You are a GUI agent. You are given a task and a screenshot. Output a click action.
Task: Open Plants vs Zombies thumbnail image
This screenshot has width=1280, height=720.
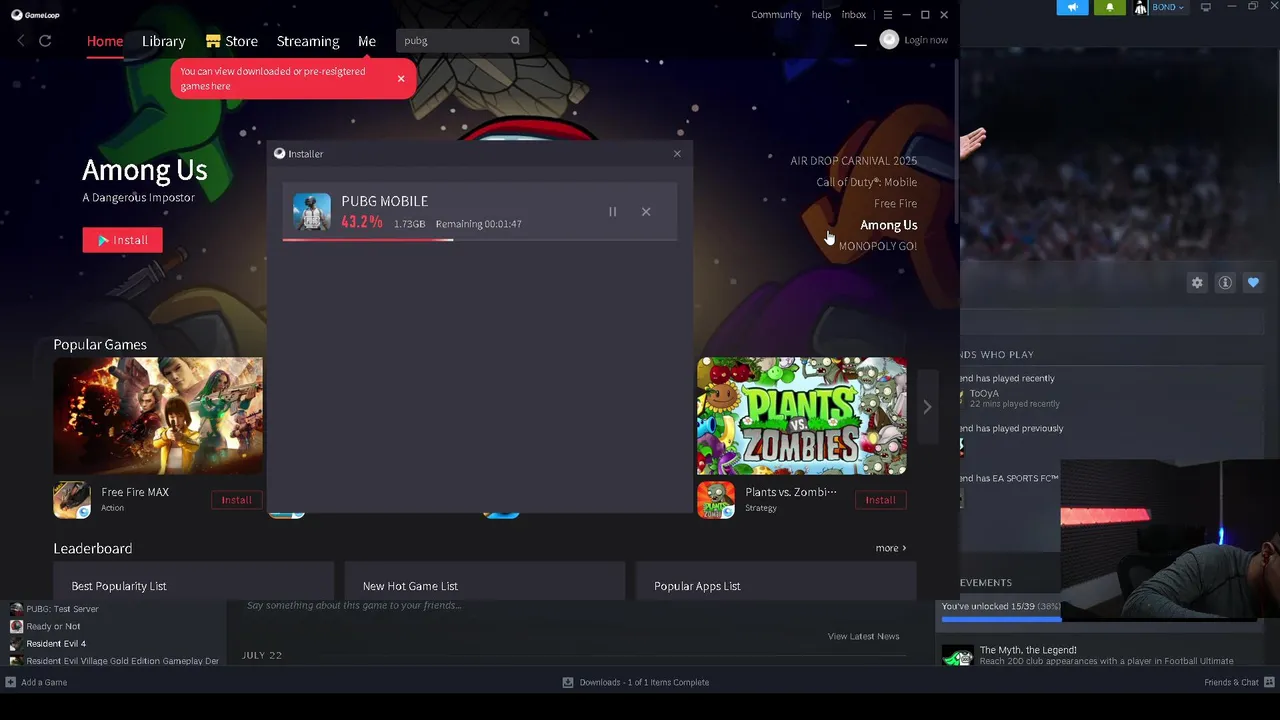coord(802,416)
